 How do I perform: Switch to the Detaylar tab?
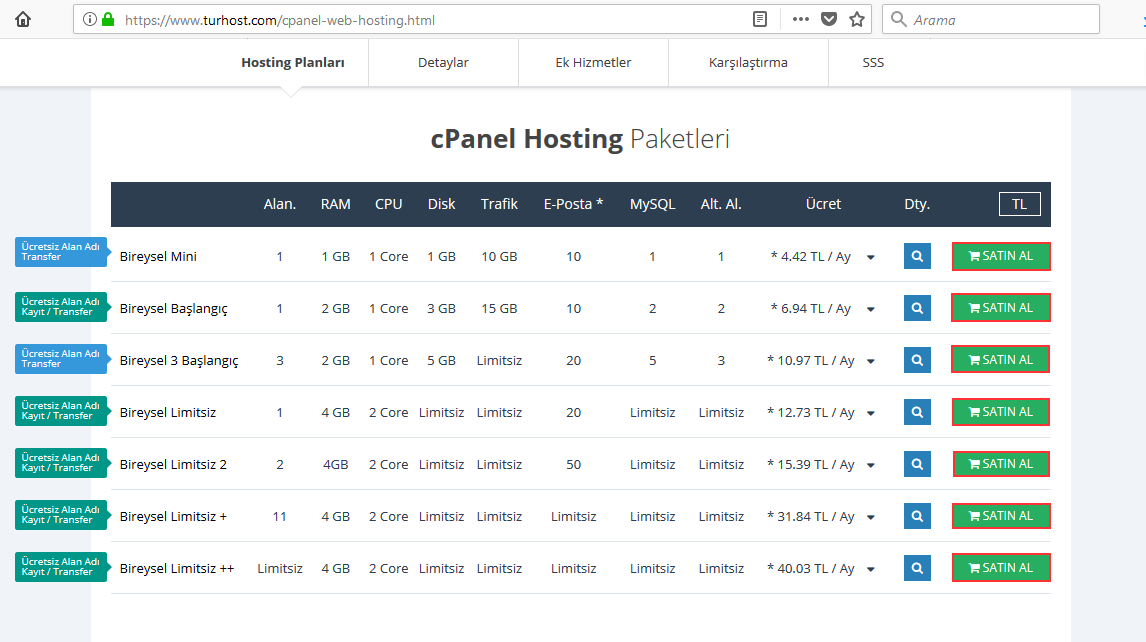pos(443,62)
